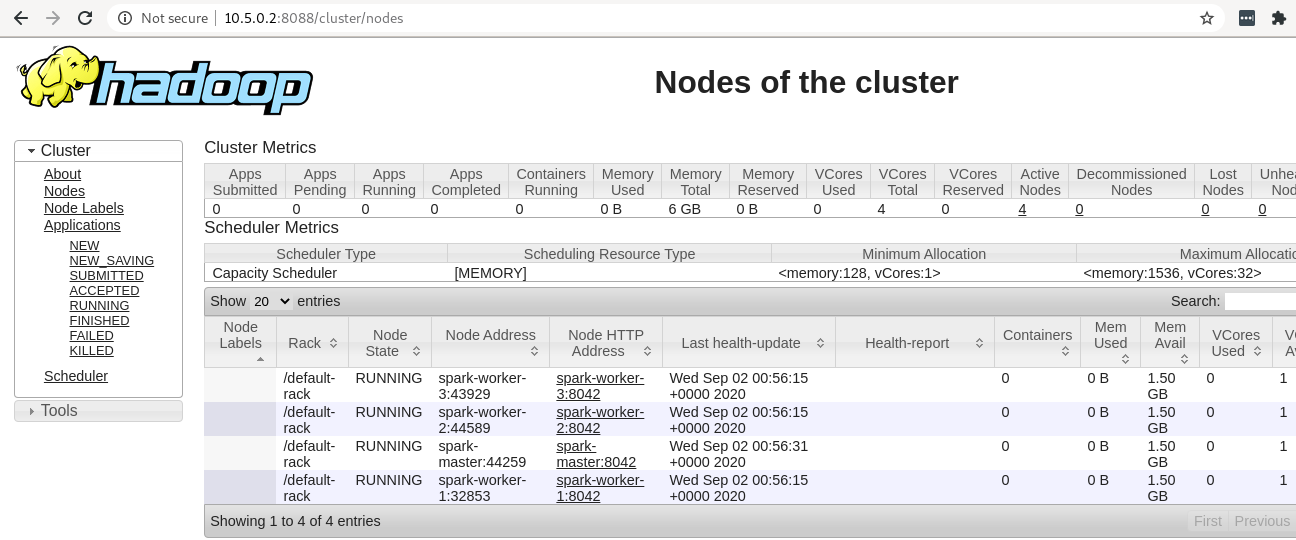Open the dark extension icon beside the bookmark star
Screen dimensions: 1296x540
pos(1247,18)
